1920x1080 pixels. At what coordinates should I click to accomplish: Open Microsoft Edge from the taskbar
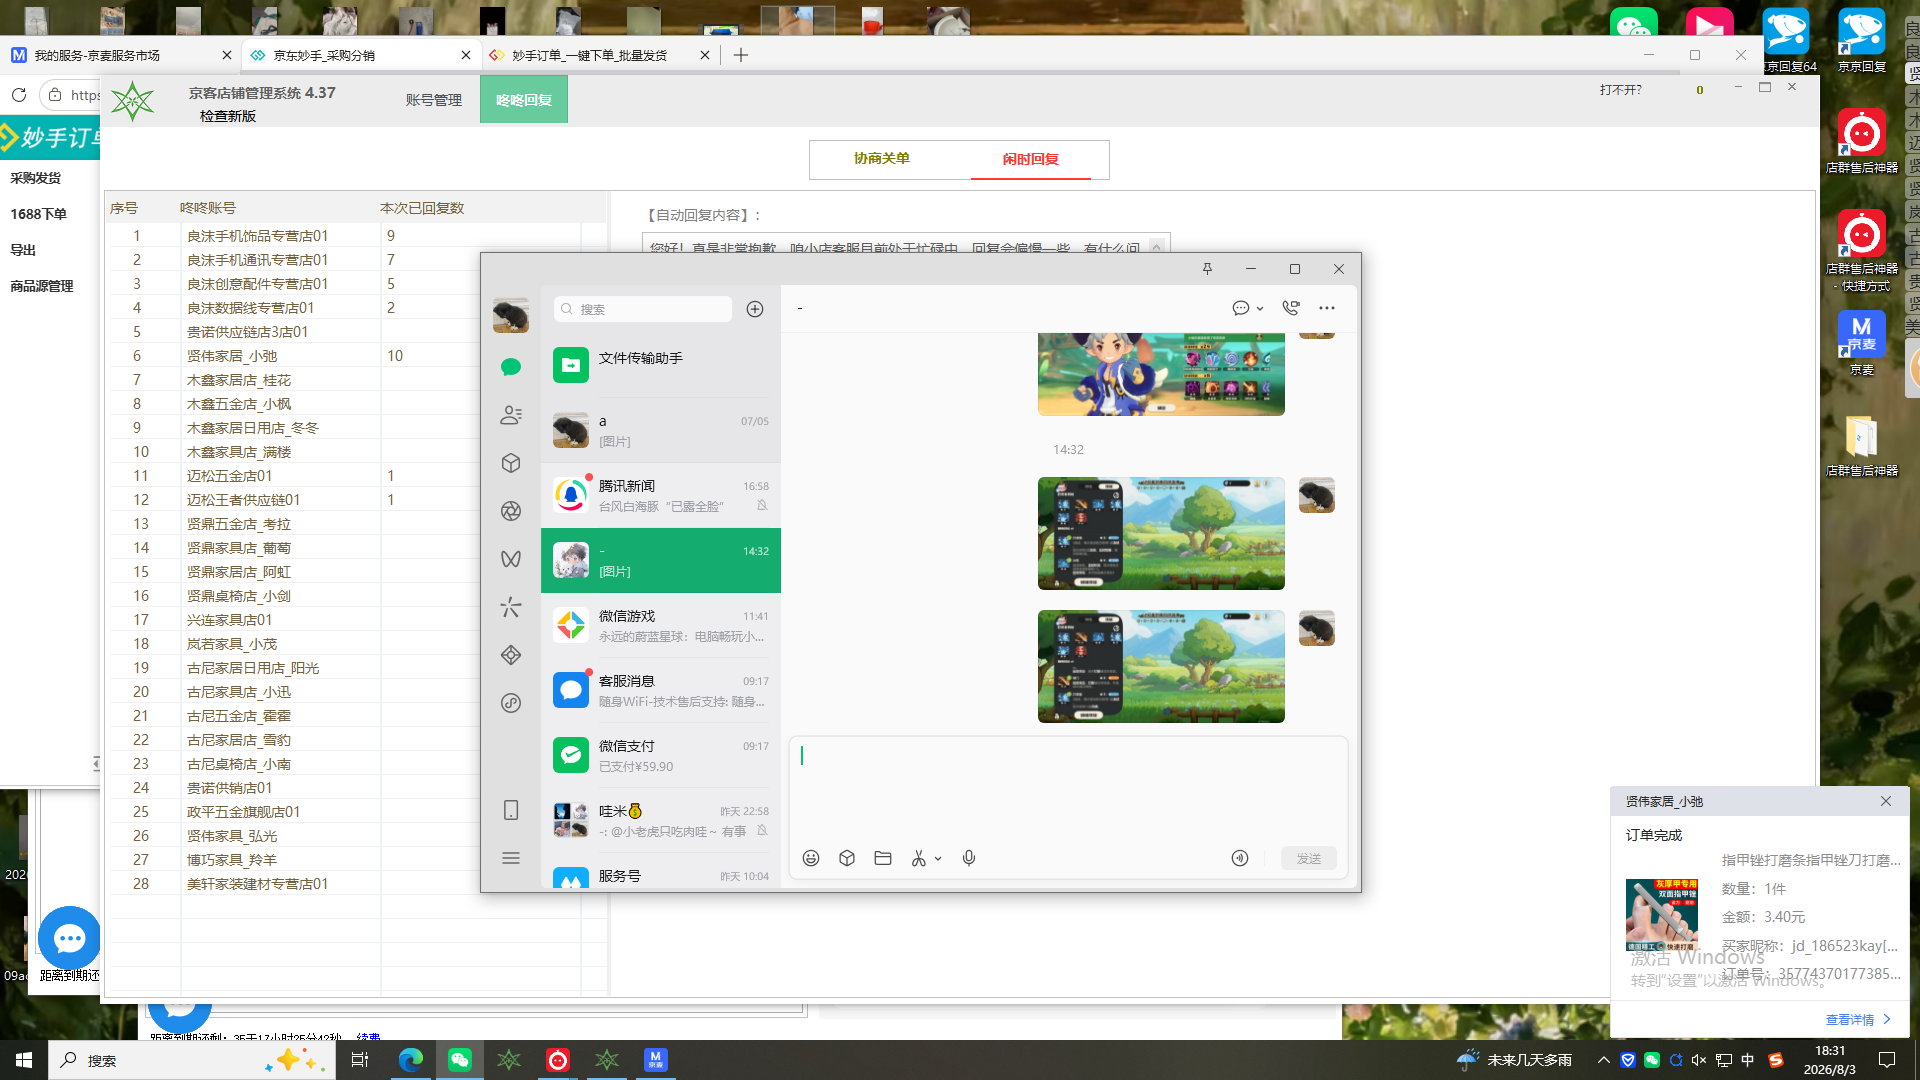coord(411,1060)
